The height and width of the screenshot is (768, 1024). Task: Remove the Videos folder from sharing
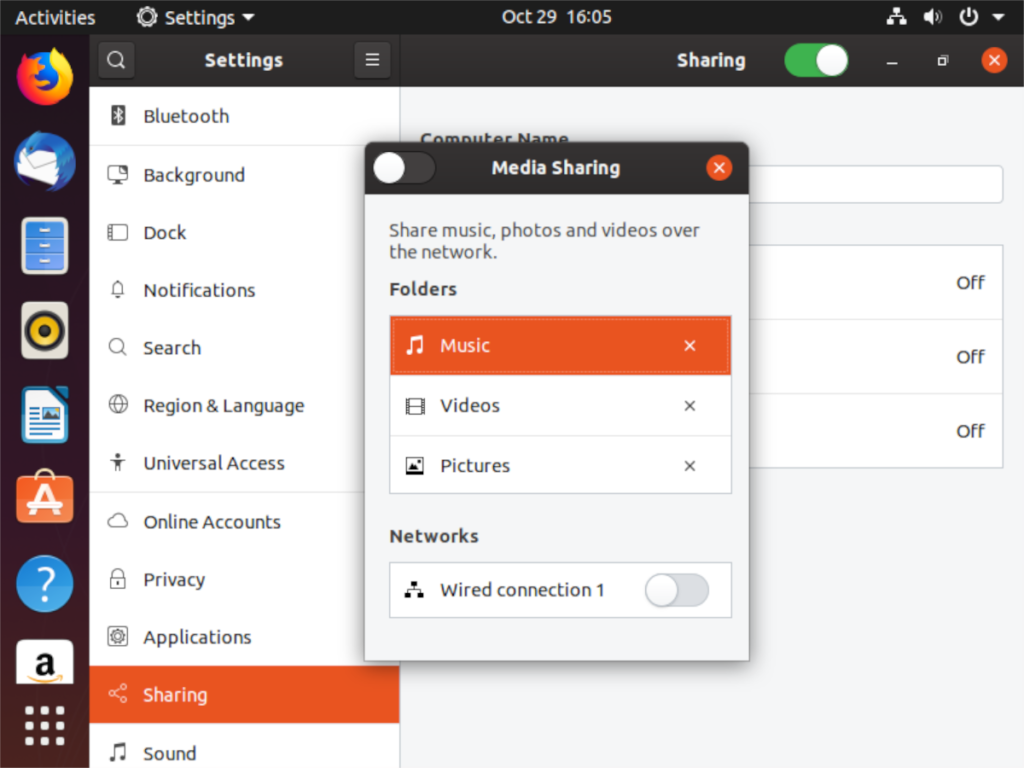tap(689, 406)
